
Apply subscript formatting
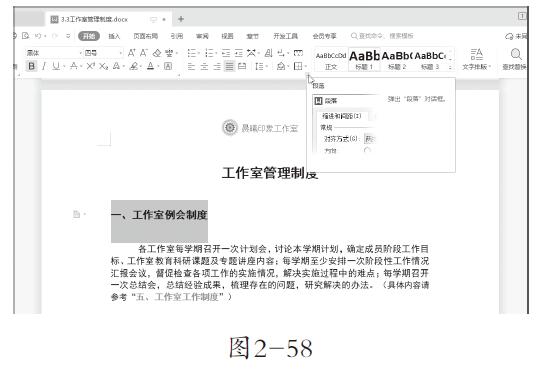(104, 66)
